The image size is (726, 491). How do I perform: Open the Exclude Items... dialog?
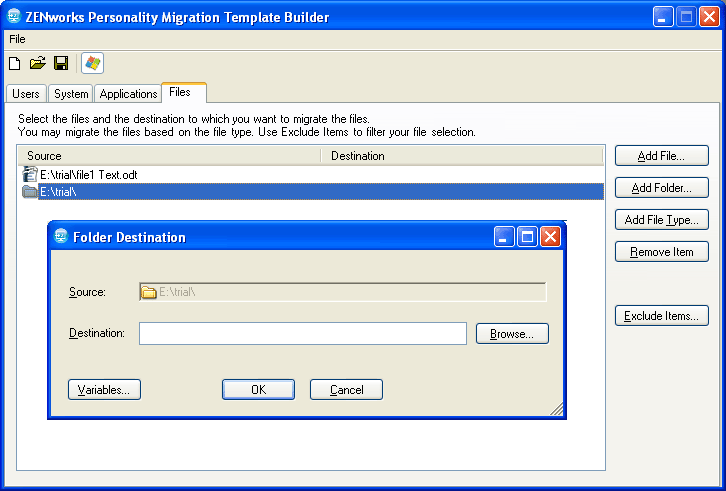662,315
